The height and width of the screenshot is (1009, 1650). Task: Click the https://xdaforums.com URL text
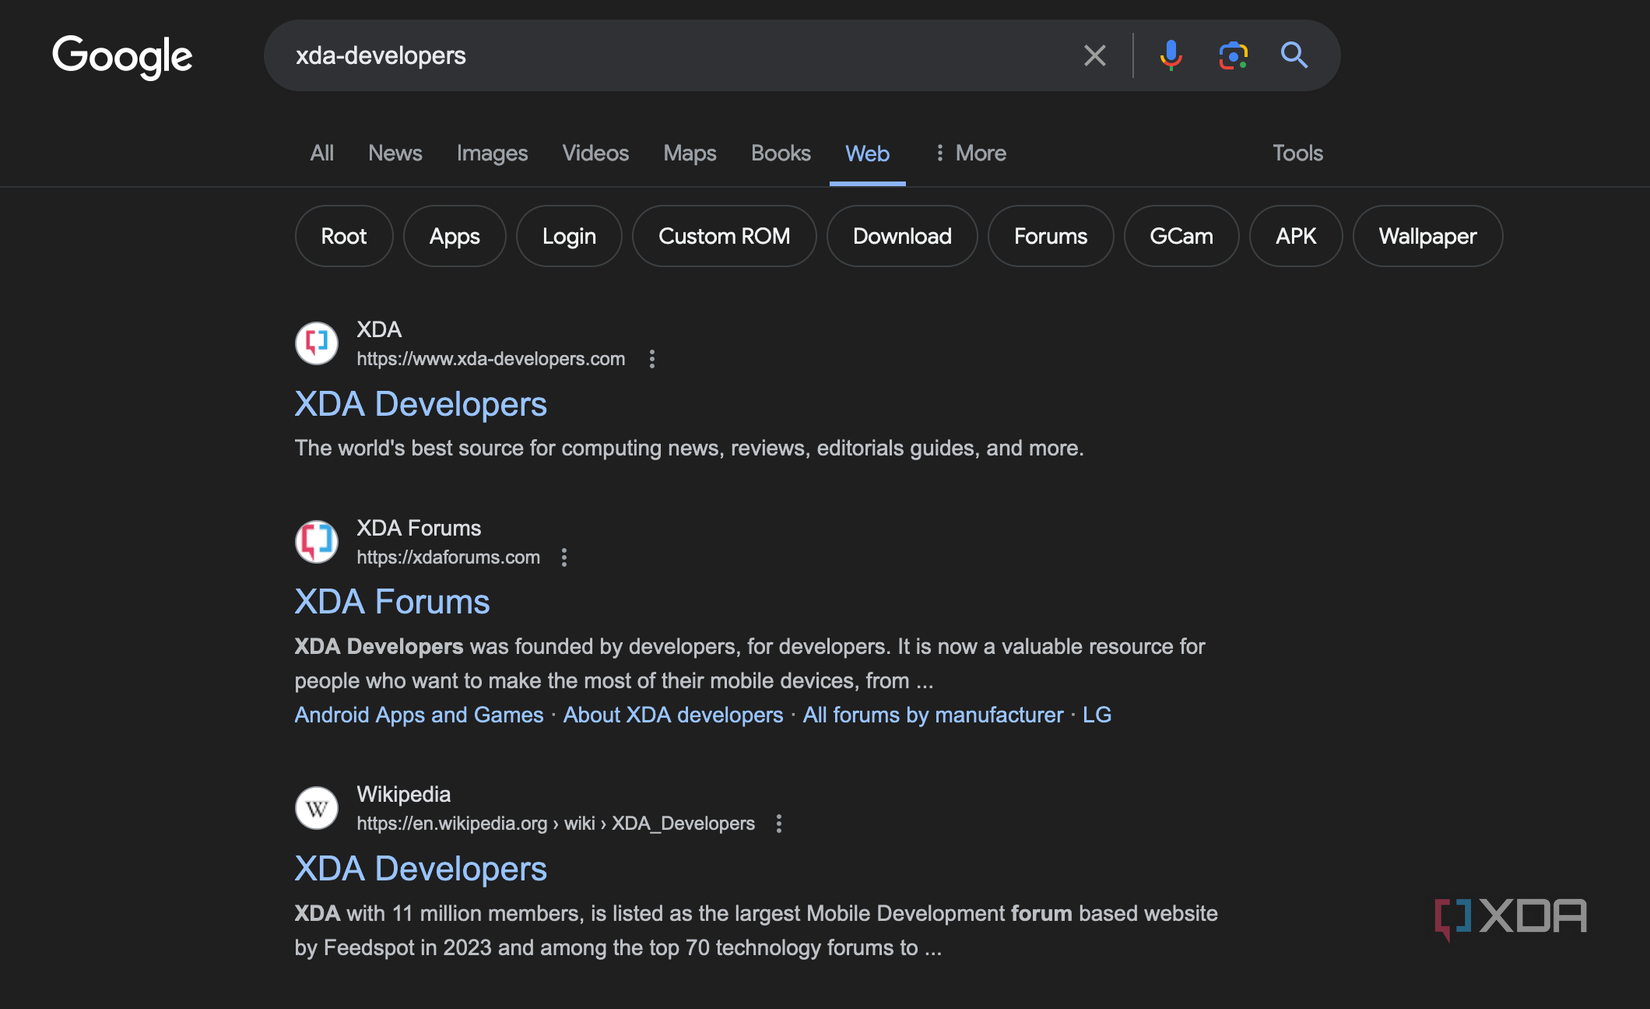(448, 557)
